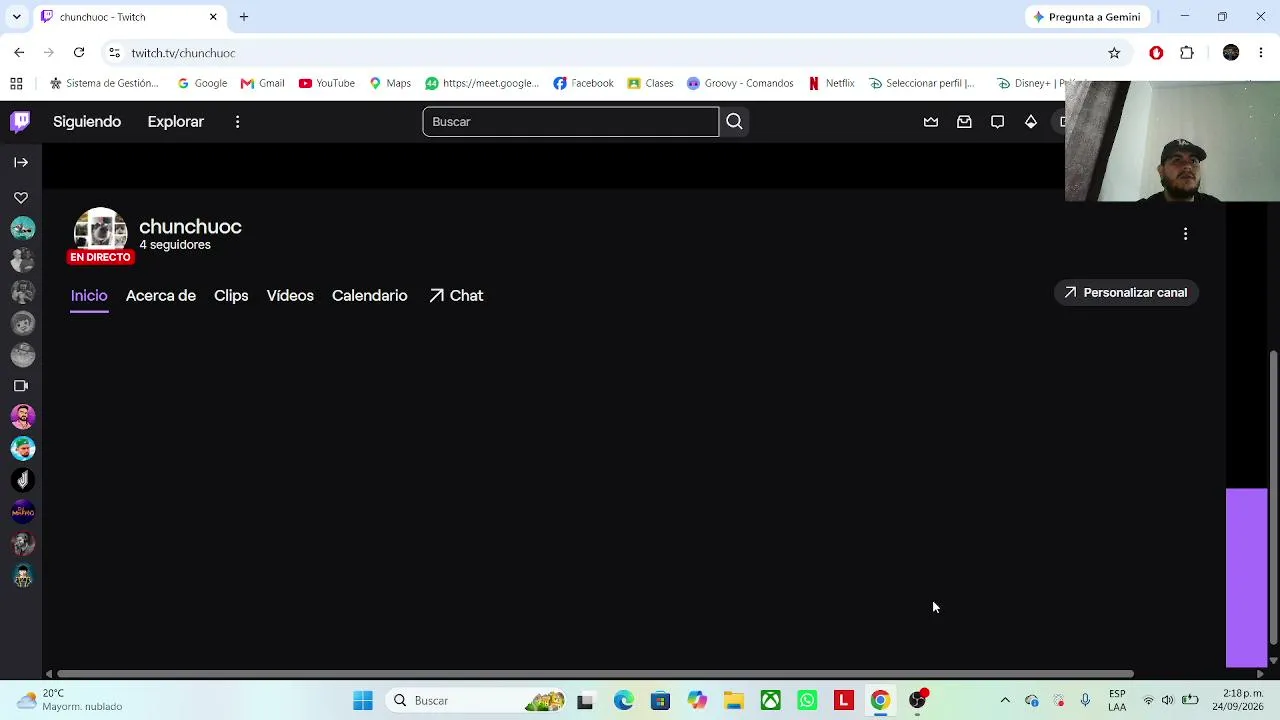This screenshot has height=720, width=1280.
Task: Open chunchuoc channel avatar picture
Action: tap(100, 232)
